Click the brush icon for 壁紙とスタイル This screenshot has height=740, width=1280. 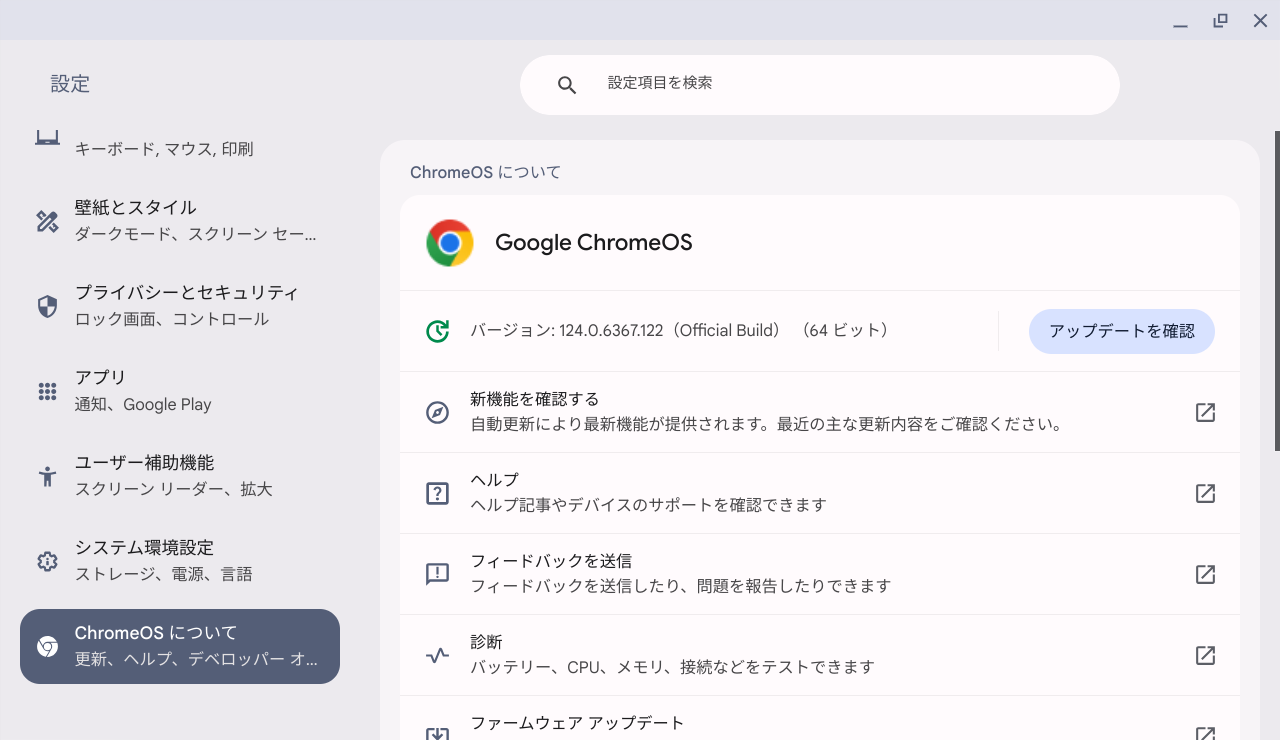[47, 221]
